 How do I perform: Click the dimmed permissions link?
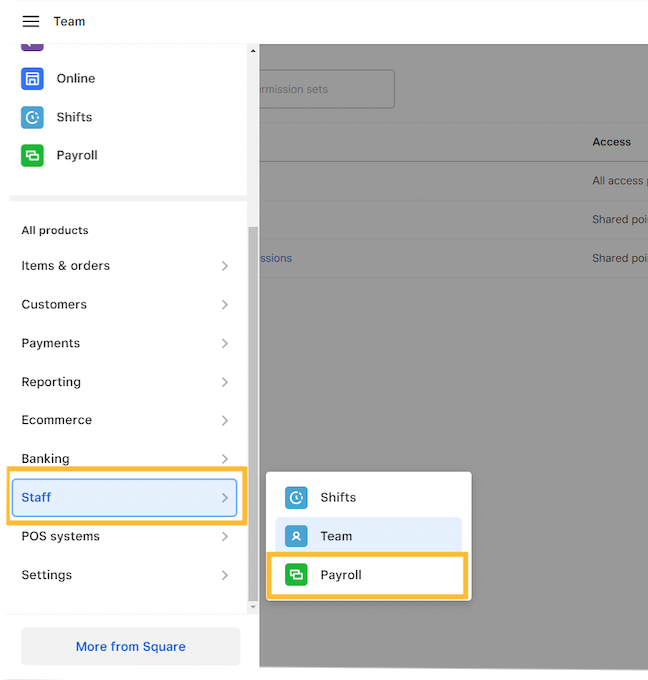(276, 258)
